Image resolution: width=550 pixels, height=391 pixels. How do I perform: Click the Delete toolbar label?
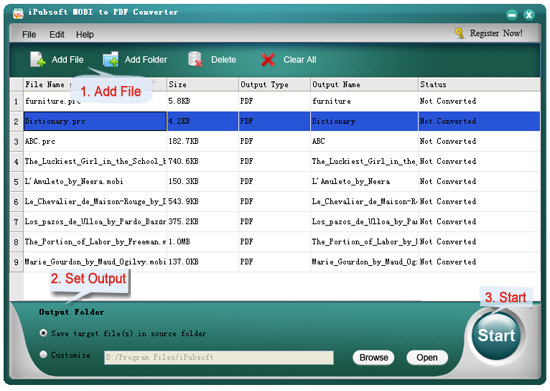(223, 60)
